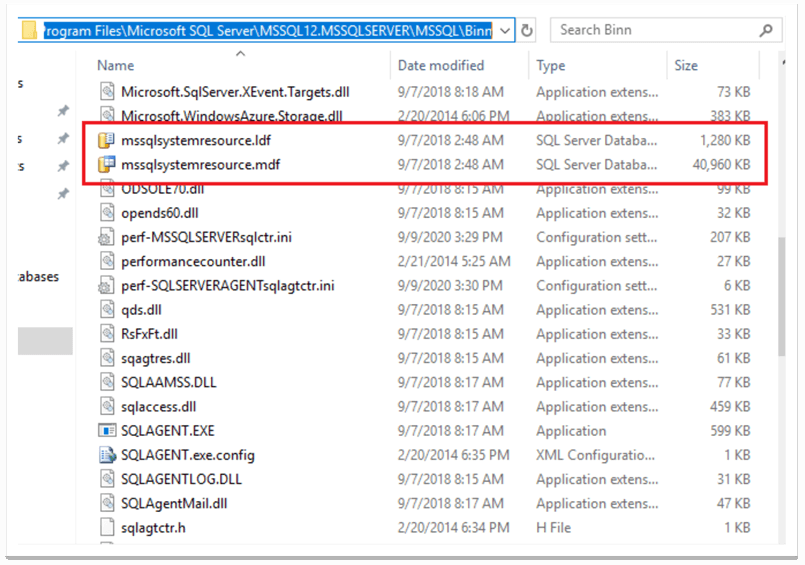Select the sqlaccess.dll file name
The width and height of the screenshot is (805, 565).
click(x=159, y=407)
